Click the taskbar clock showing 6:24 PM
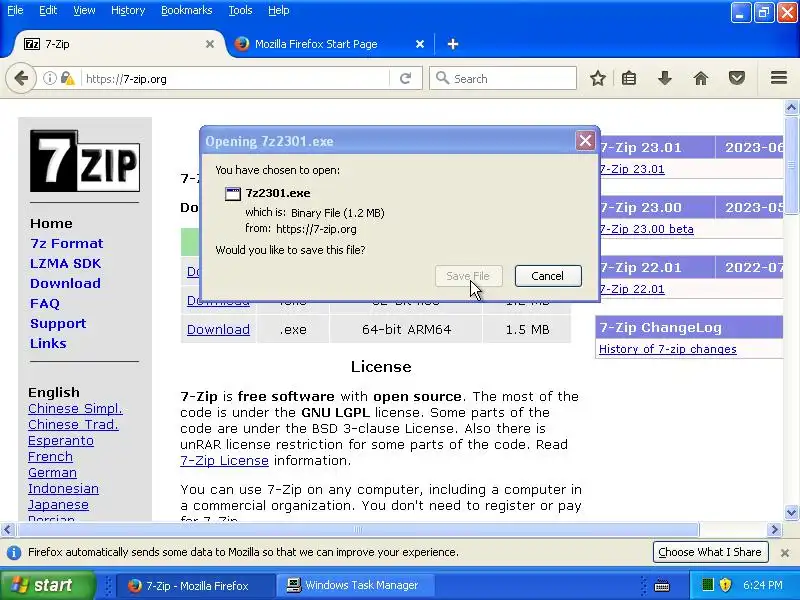 pyautogui.click(x=763, y=585)
